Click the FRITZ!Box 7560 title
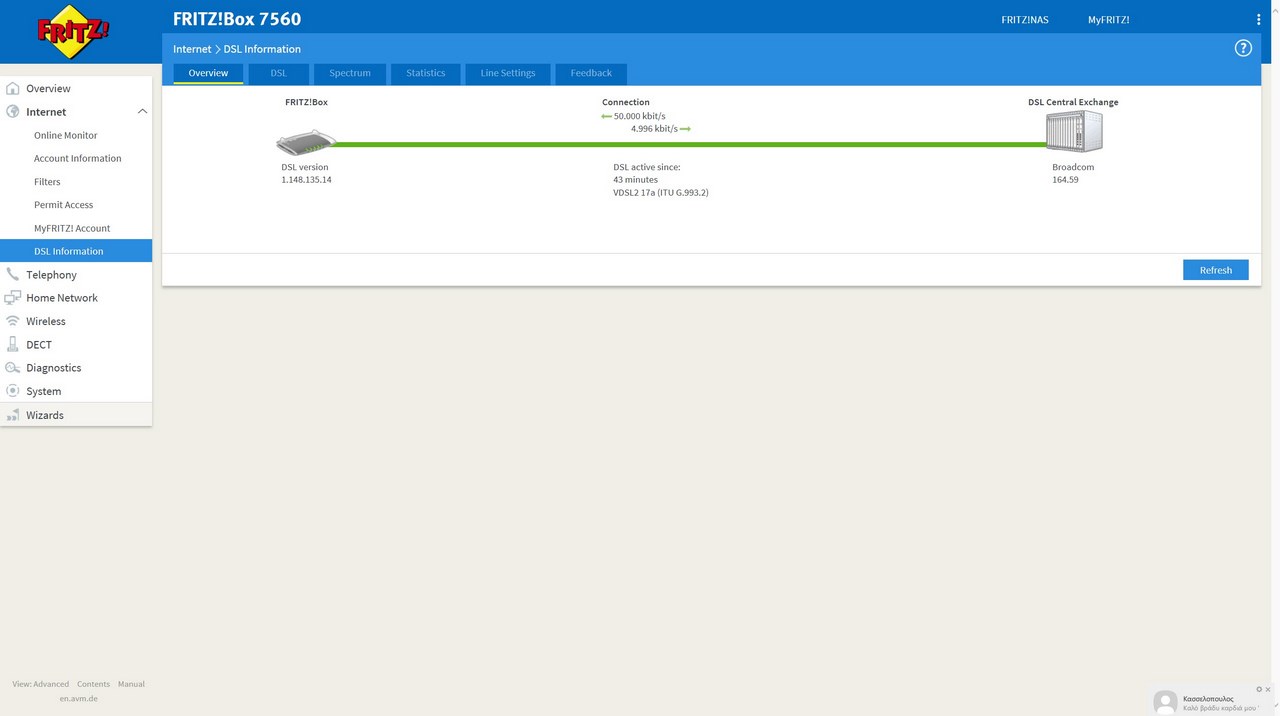This screenshot has height=716, width=1280. coord(237,19)
